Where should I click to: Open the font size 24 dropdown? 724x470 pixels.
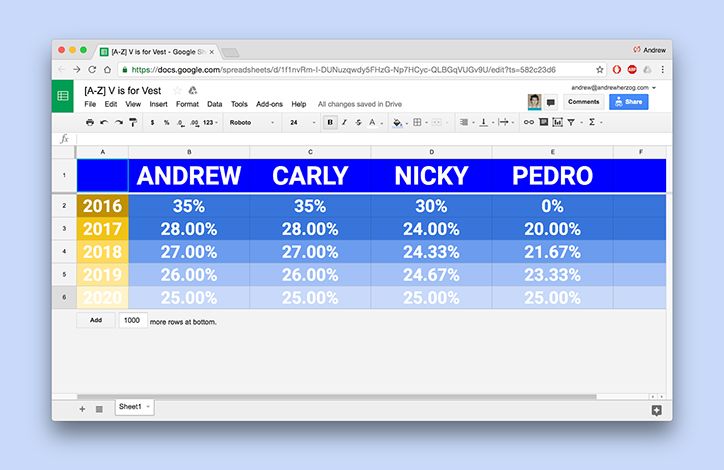pyautogui.click(x=302, y=122)
